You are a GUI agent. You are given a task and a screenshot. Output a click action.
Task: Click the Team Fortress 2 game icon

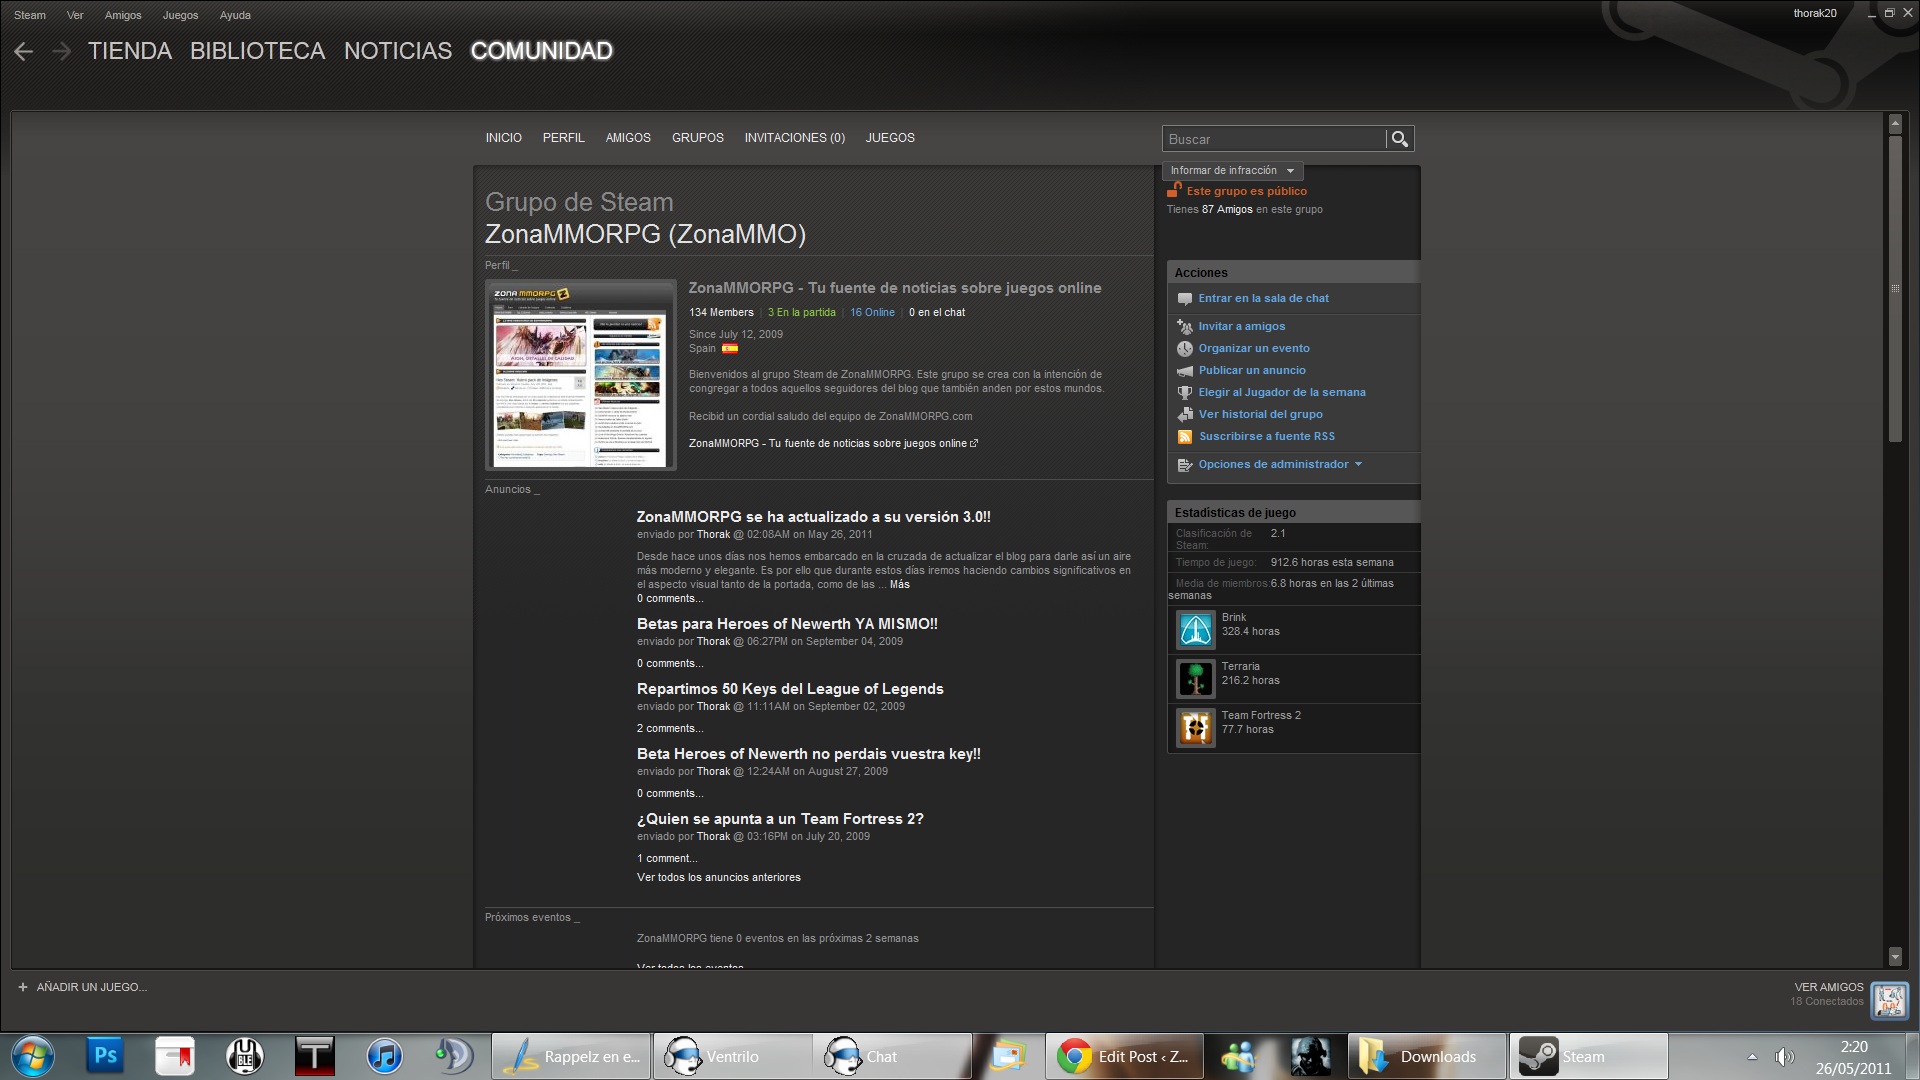[x=1195, y=728]
